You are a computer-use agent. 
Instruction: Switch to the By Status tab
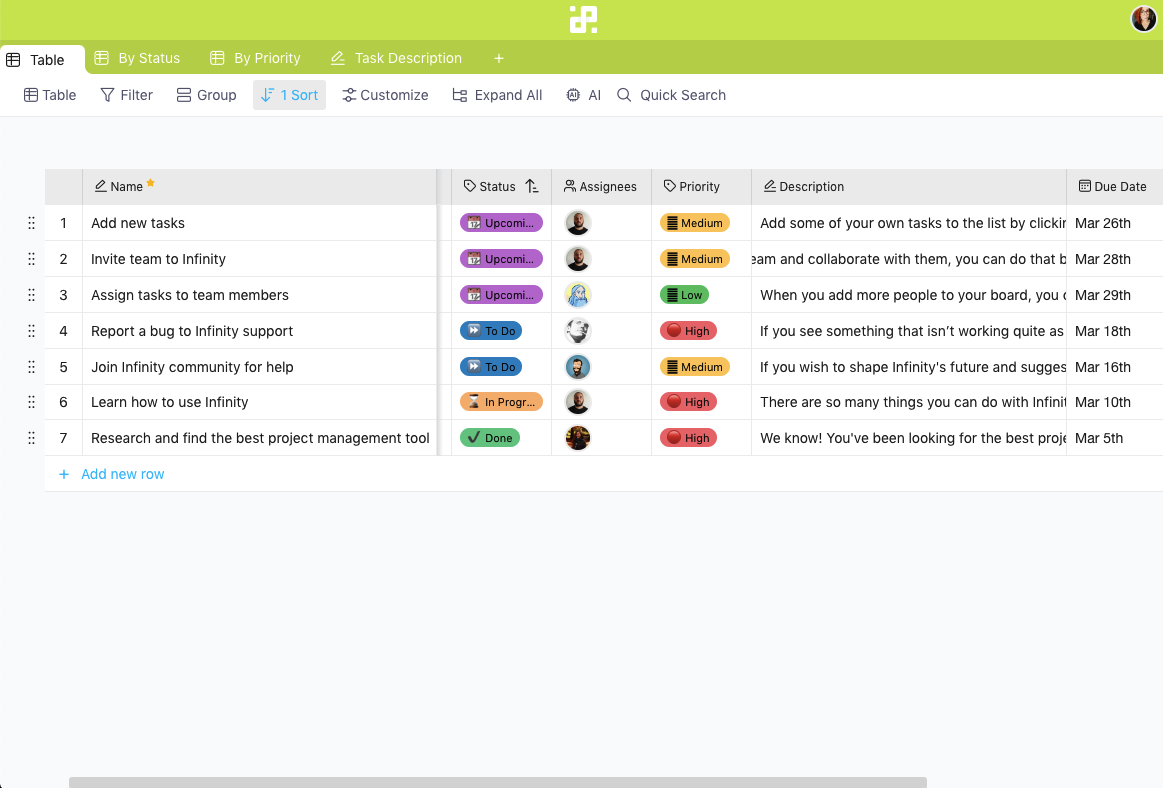point(137,58)
